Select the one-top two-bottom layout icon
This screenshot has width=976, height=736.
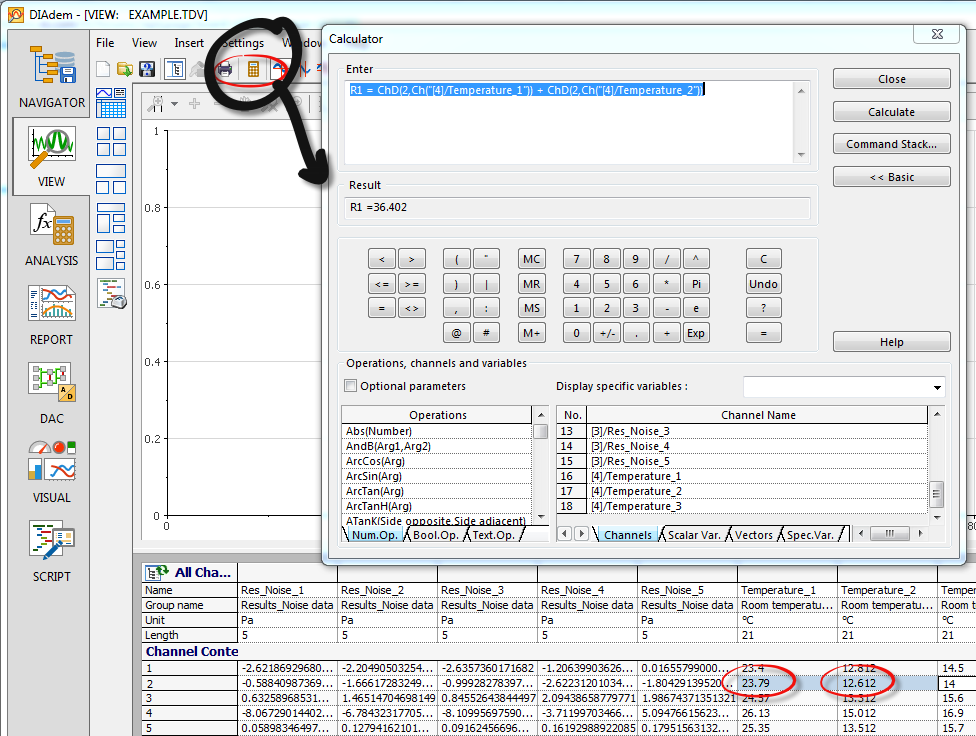click(111, 179)
